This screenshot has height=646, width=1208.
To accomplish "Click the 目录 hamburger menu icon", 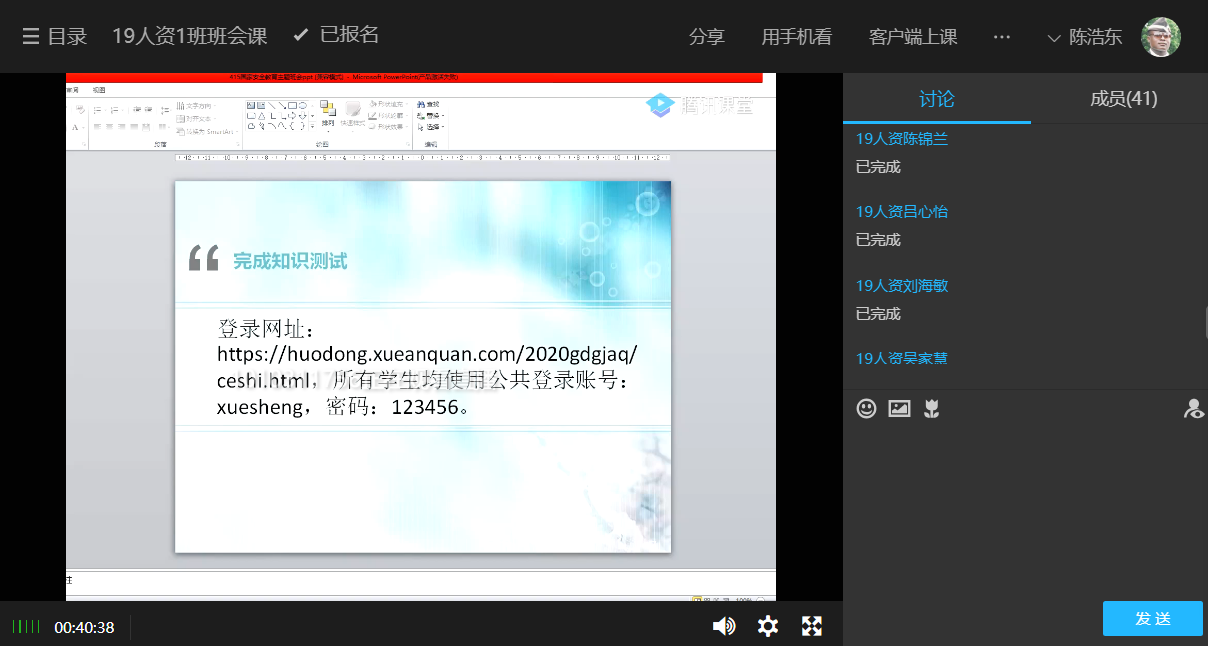I will click(x=31, y=37).
